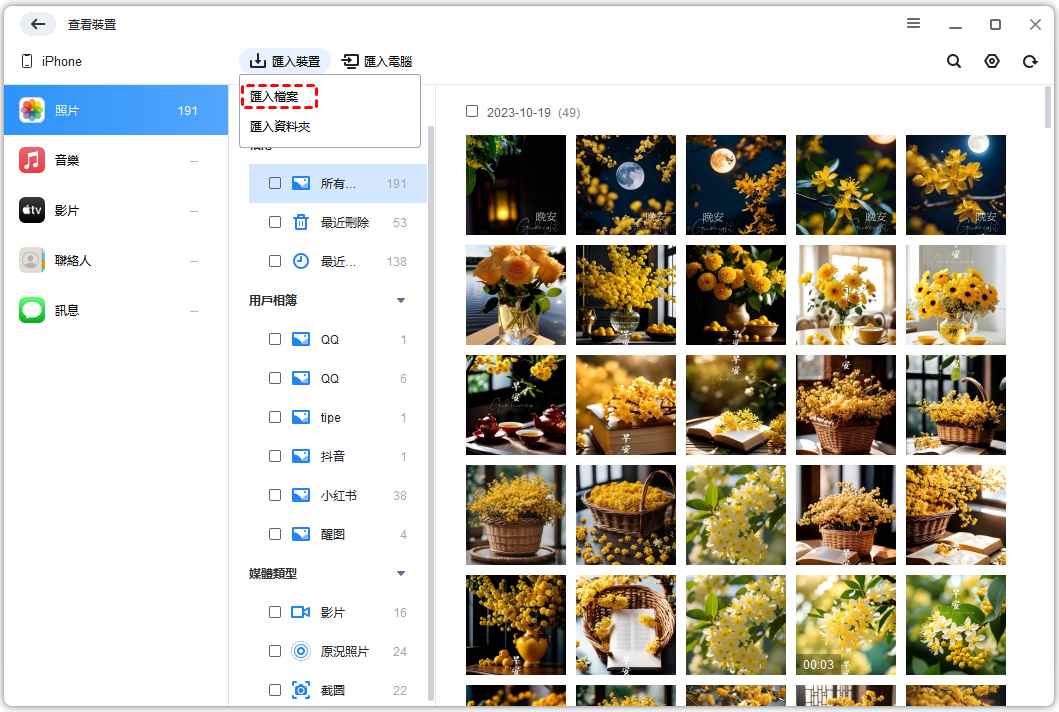Open the video thumbnail labeled 00:03
The image size is (1059, 712).
pos(845,624)
